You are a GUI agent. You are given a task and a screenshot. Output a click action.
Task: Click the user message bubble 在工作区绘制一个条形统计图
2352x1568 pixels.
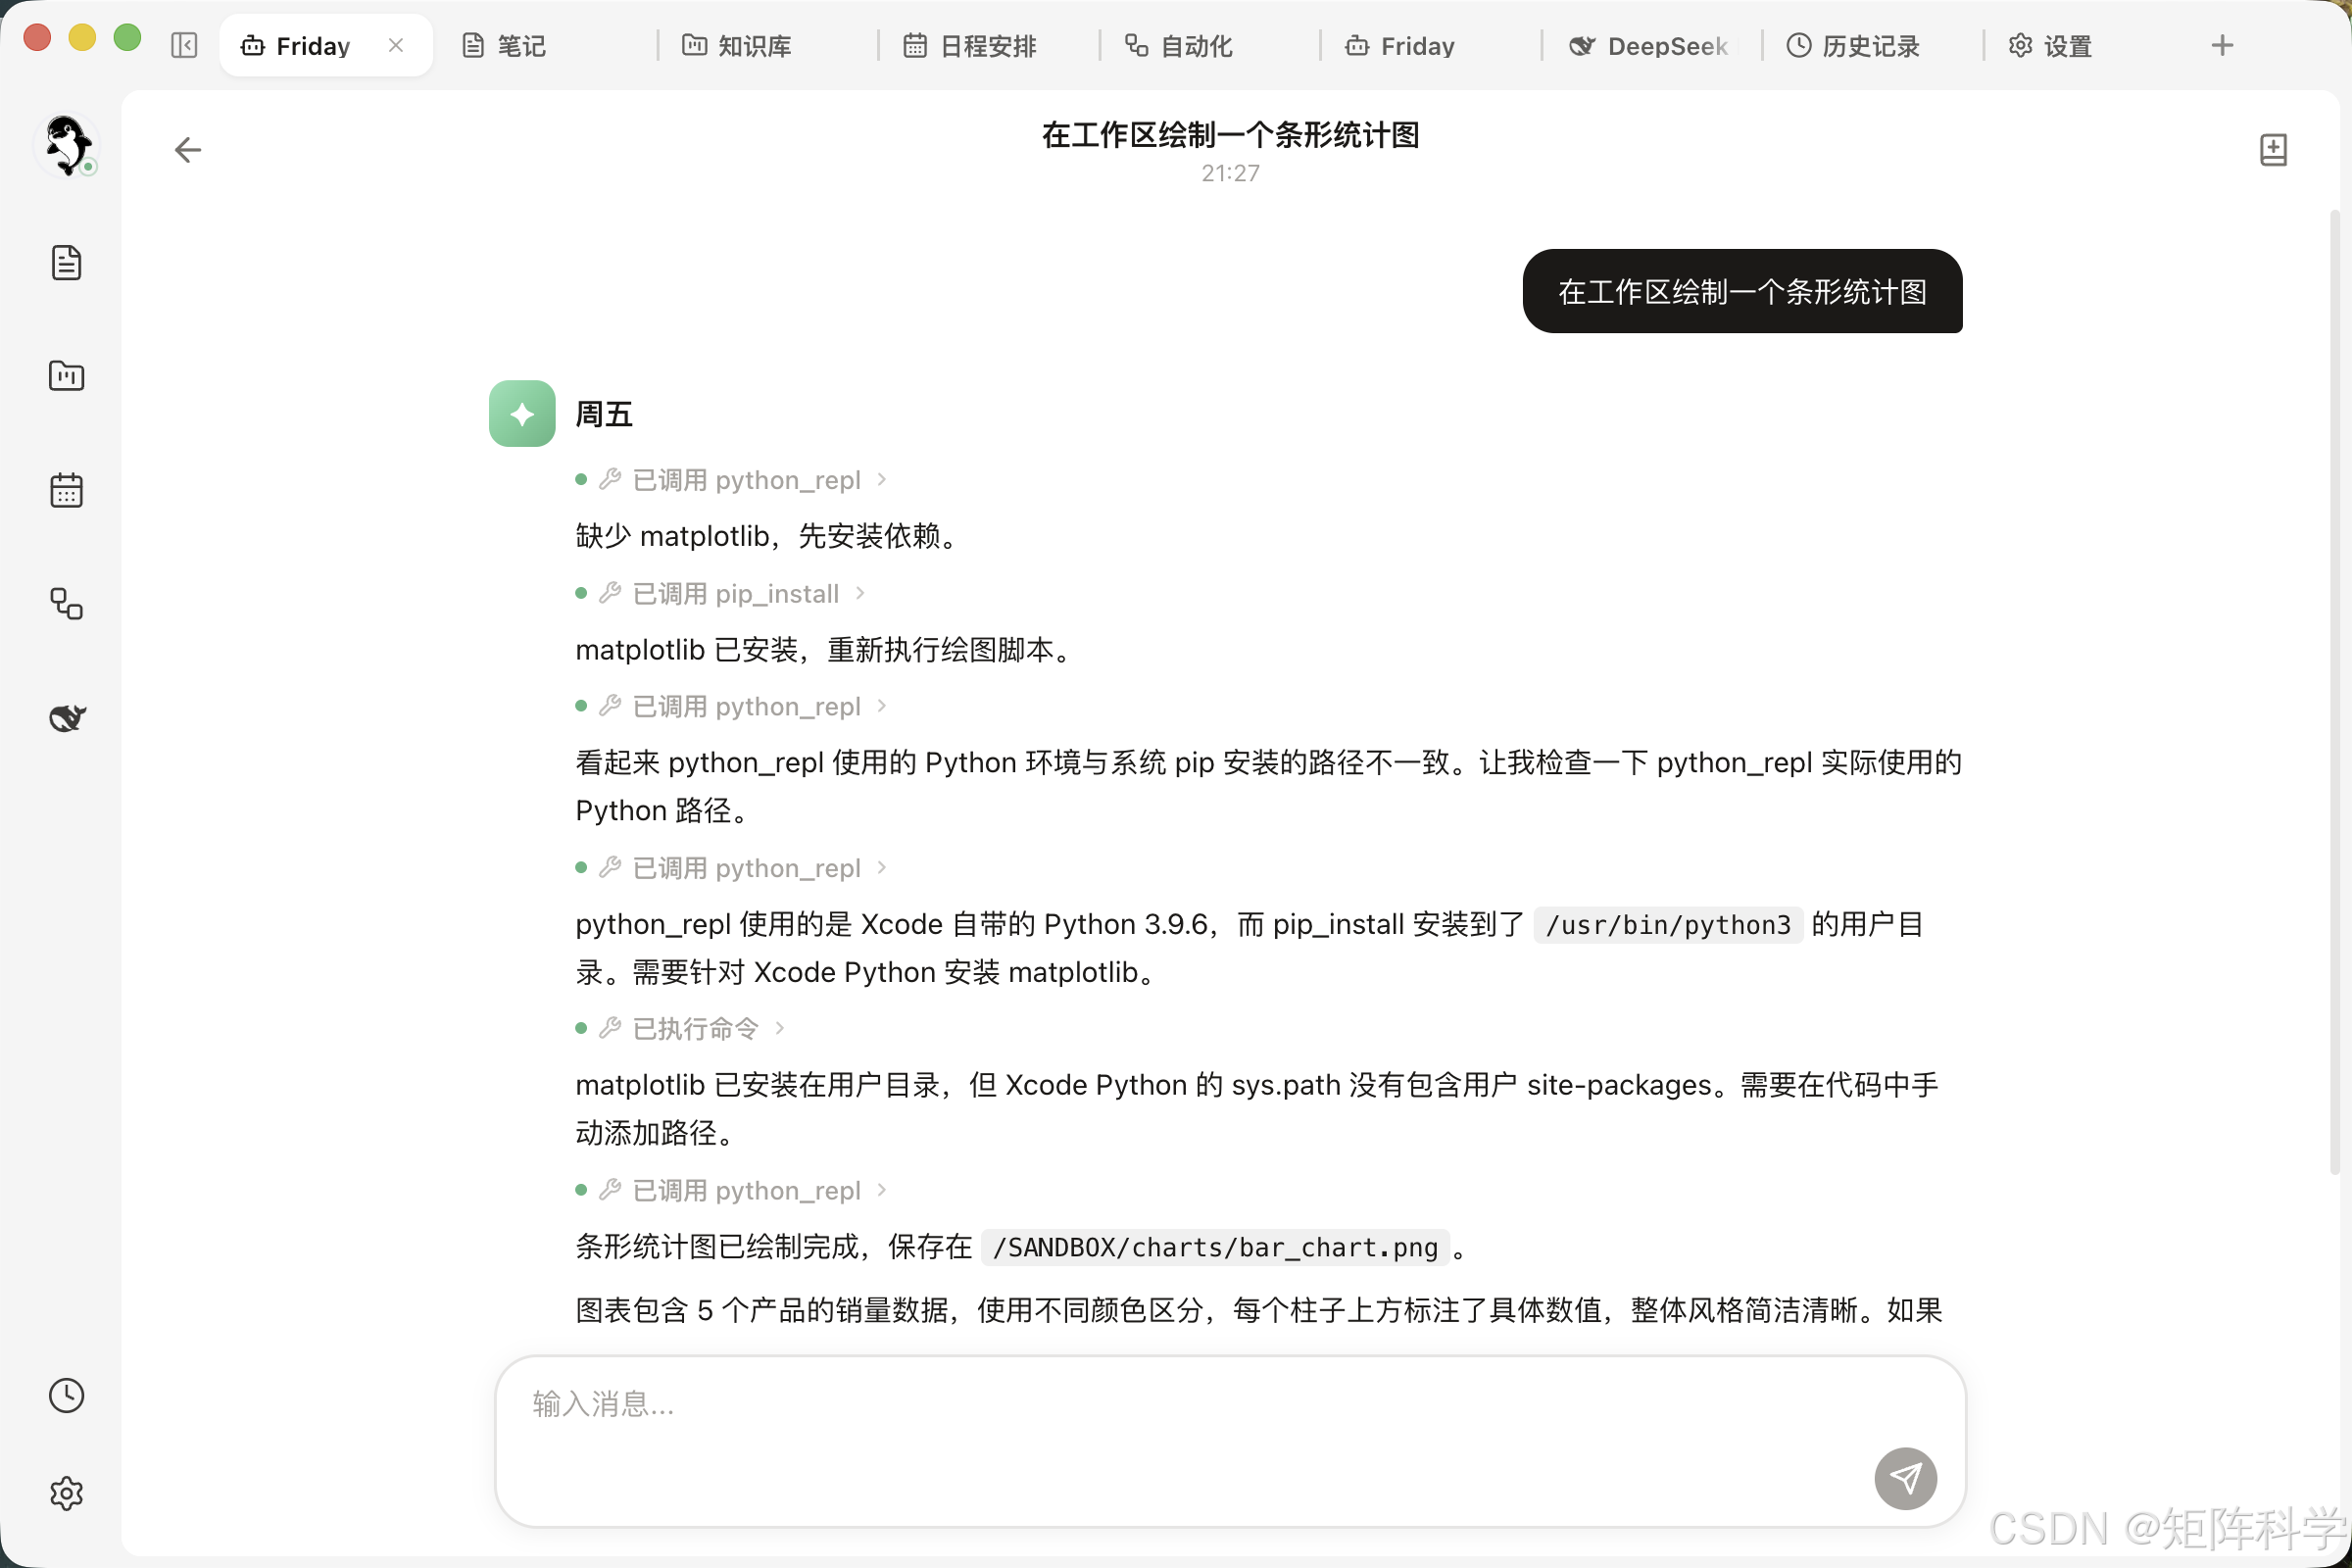(x=1742, y=291)
